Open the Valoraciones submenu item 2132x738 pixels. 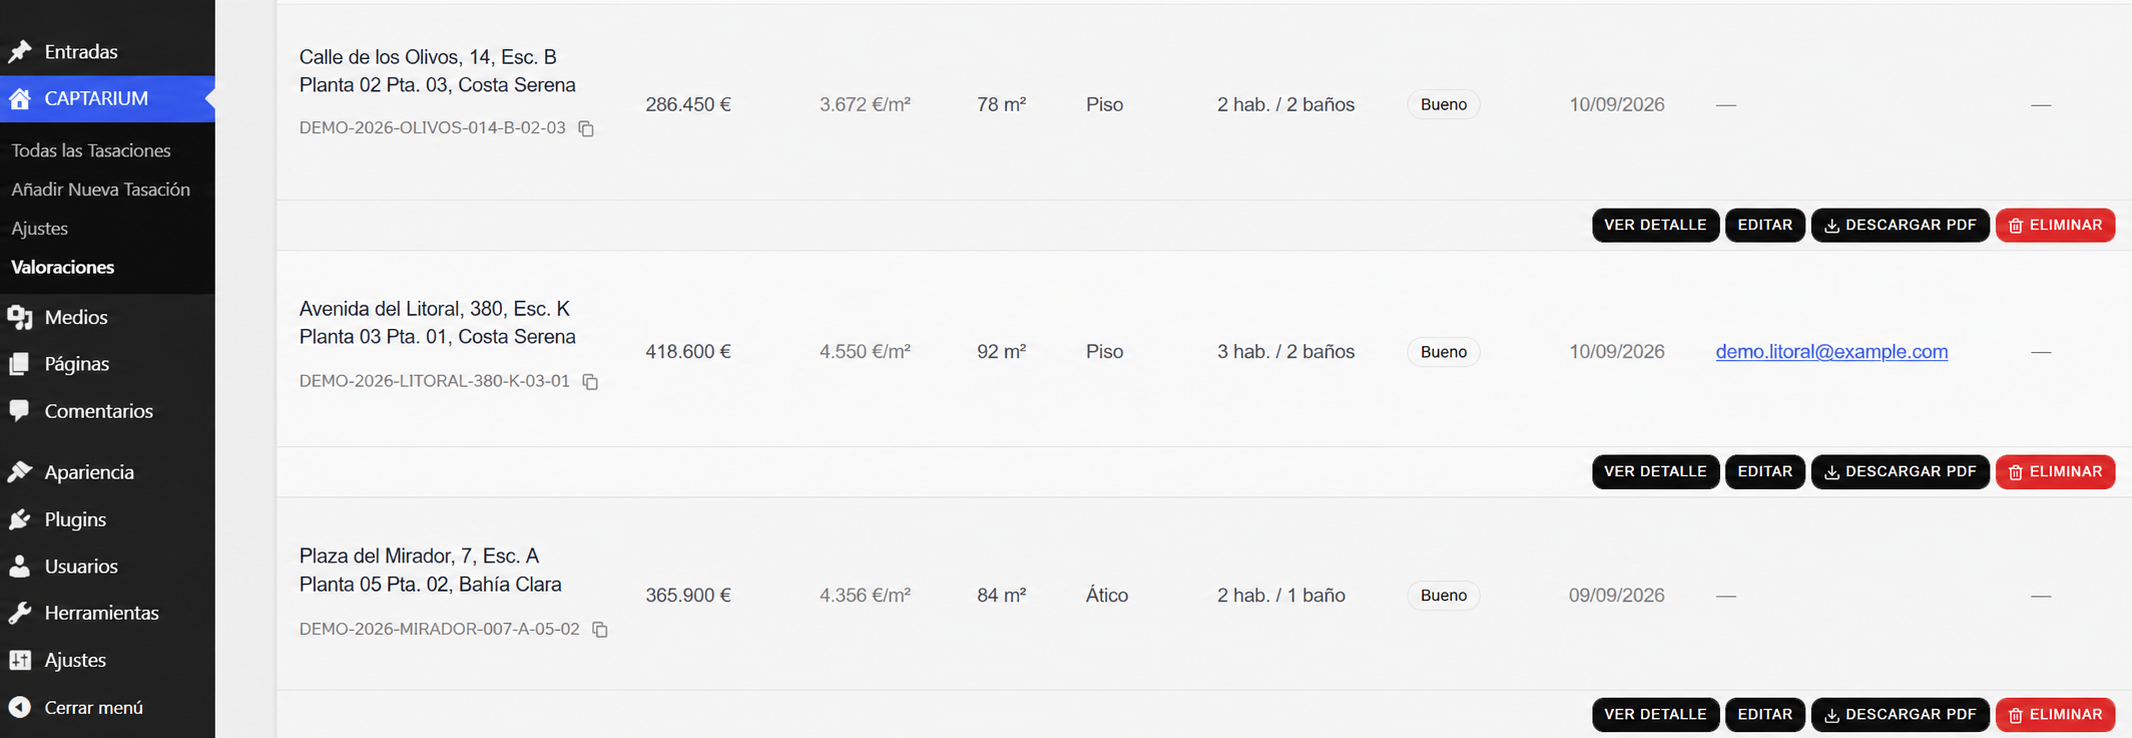coord(62,267)
